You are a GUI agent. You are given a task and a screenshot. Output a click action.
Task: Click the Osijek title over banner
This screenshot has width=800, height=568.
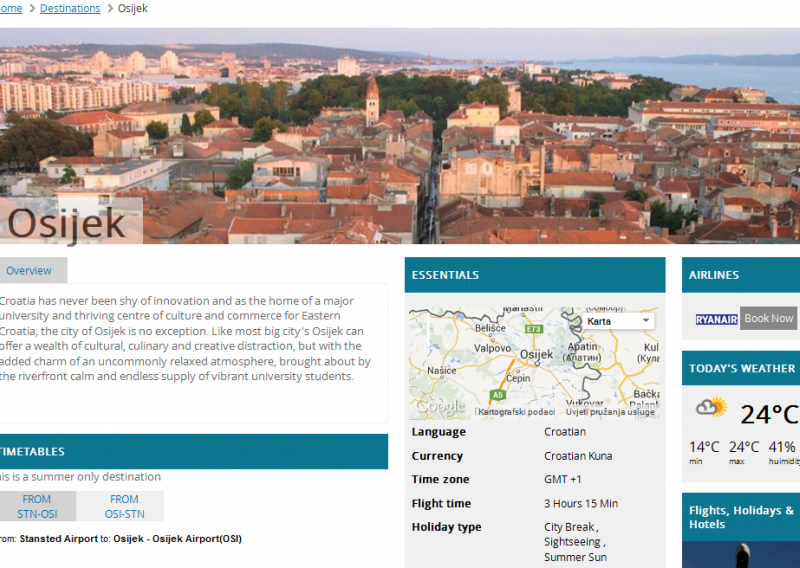point(66,224)
